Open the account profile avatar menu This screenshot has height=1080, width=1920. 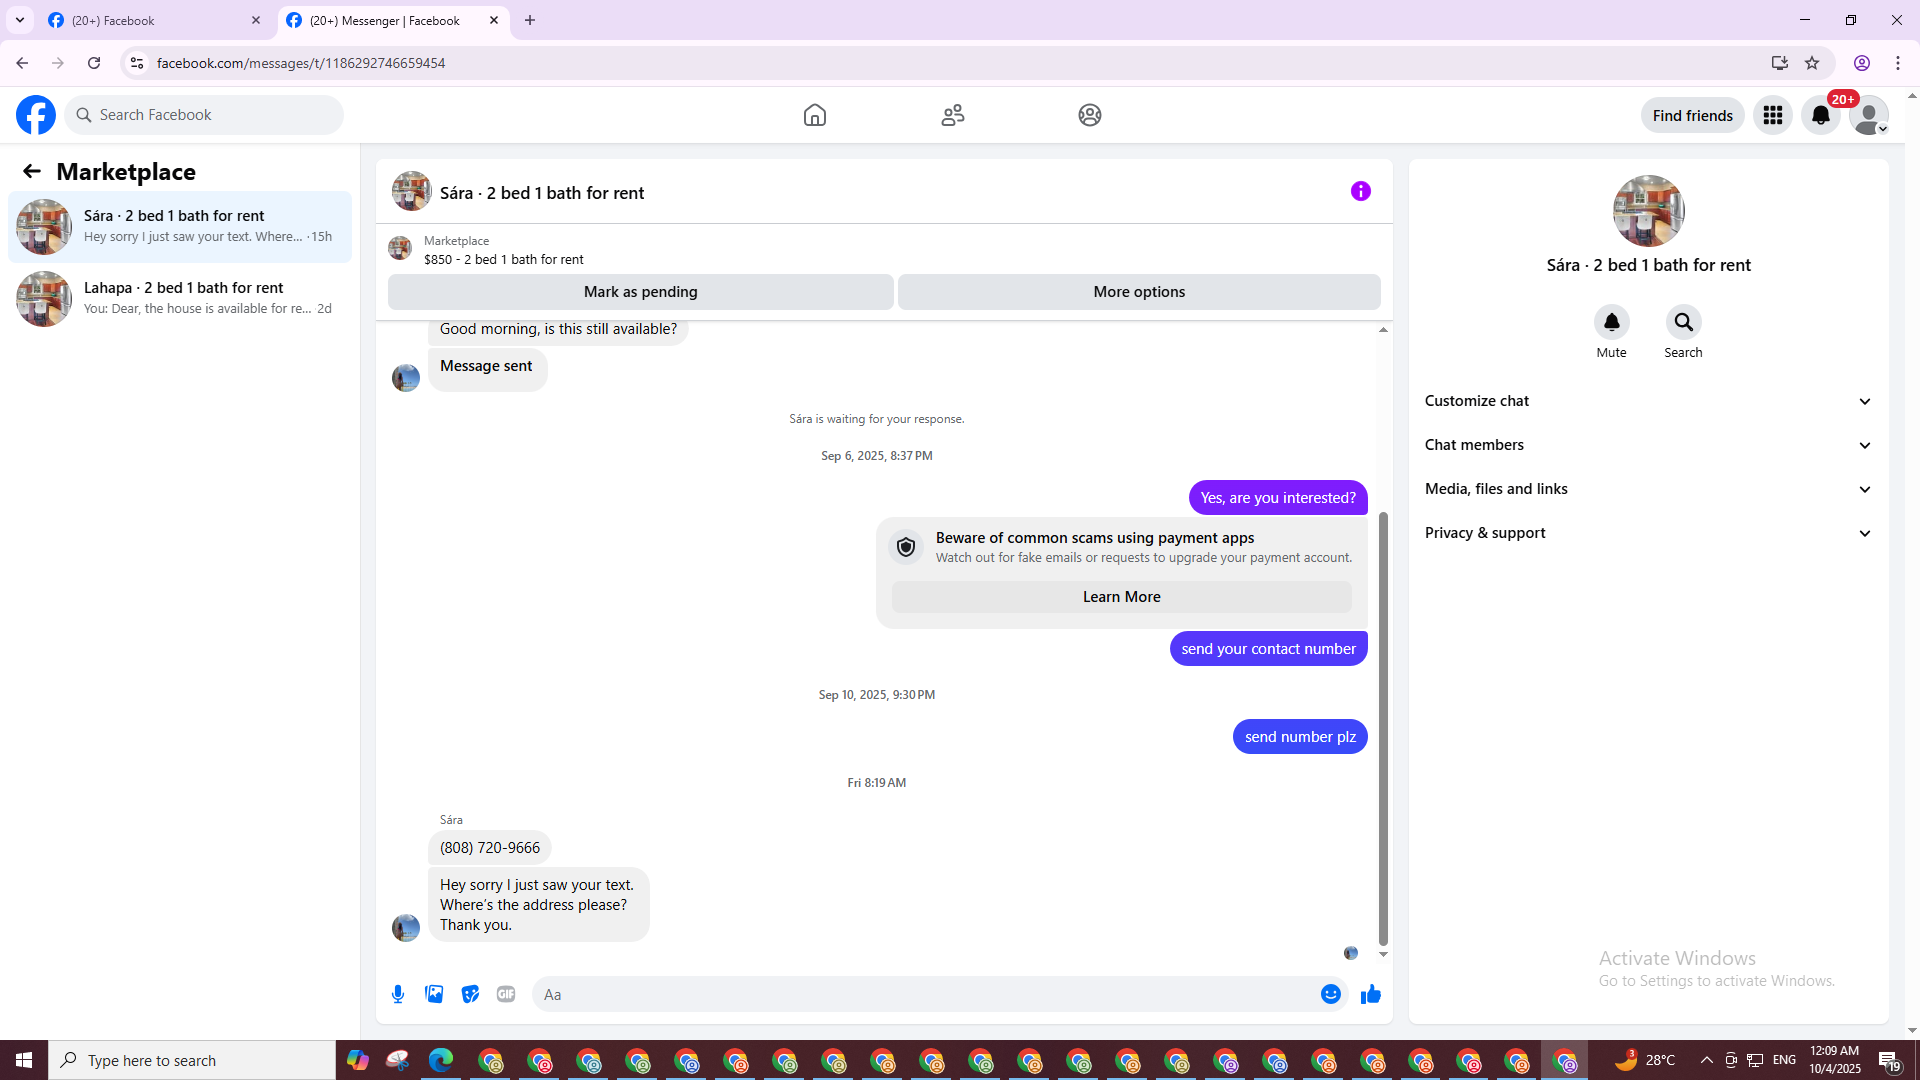(1869, 115)
